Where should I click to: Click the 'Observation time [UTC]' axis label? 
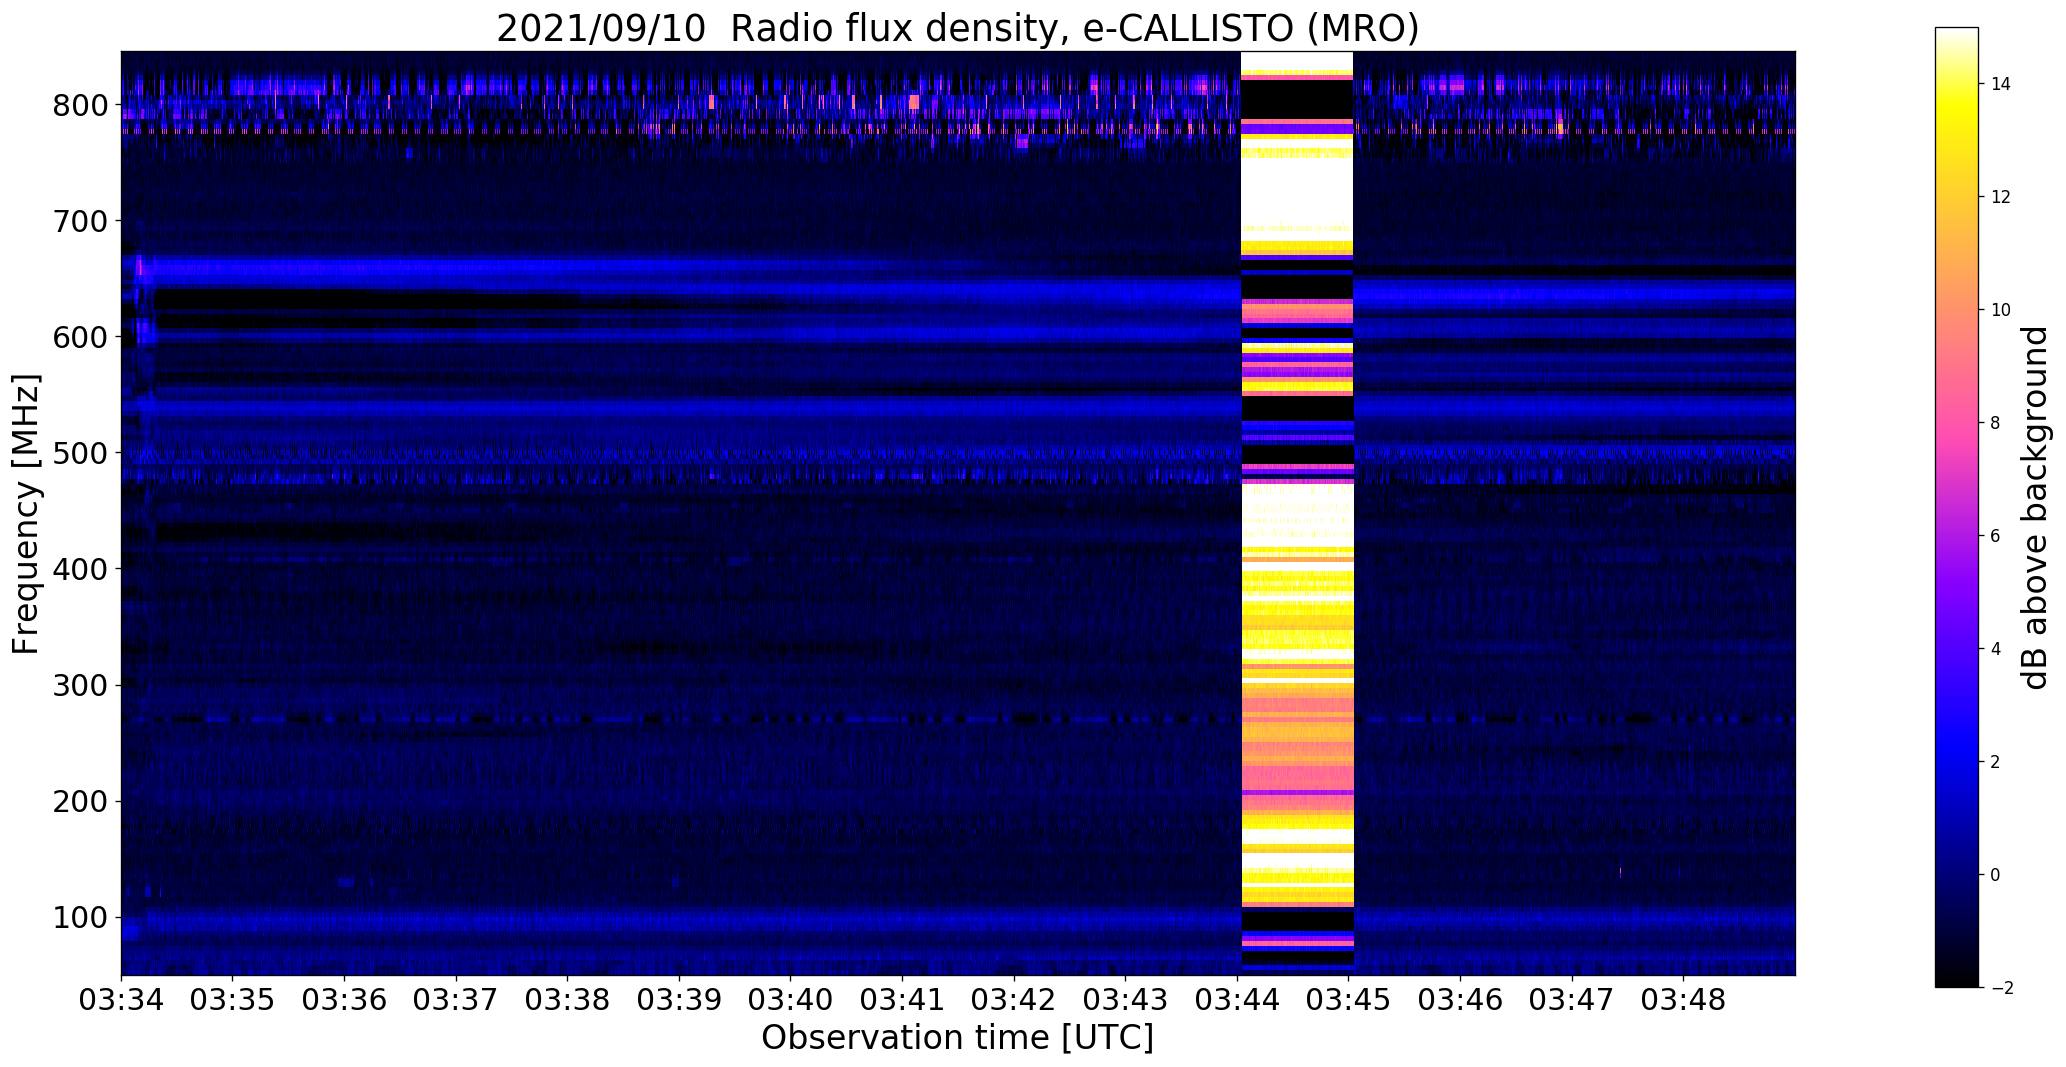tap(957, 1037)
